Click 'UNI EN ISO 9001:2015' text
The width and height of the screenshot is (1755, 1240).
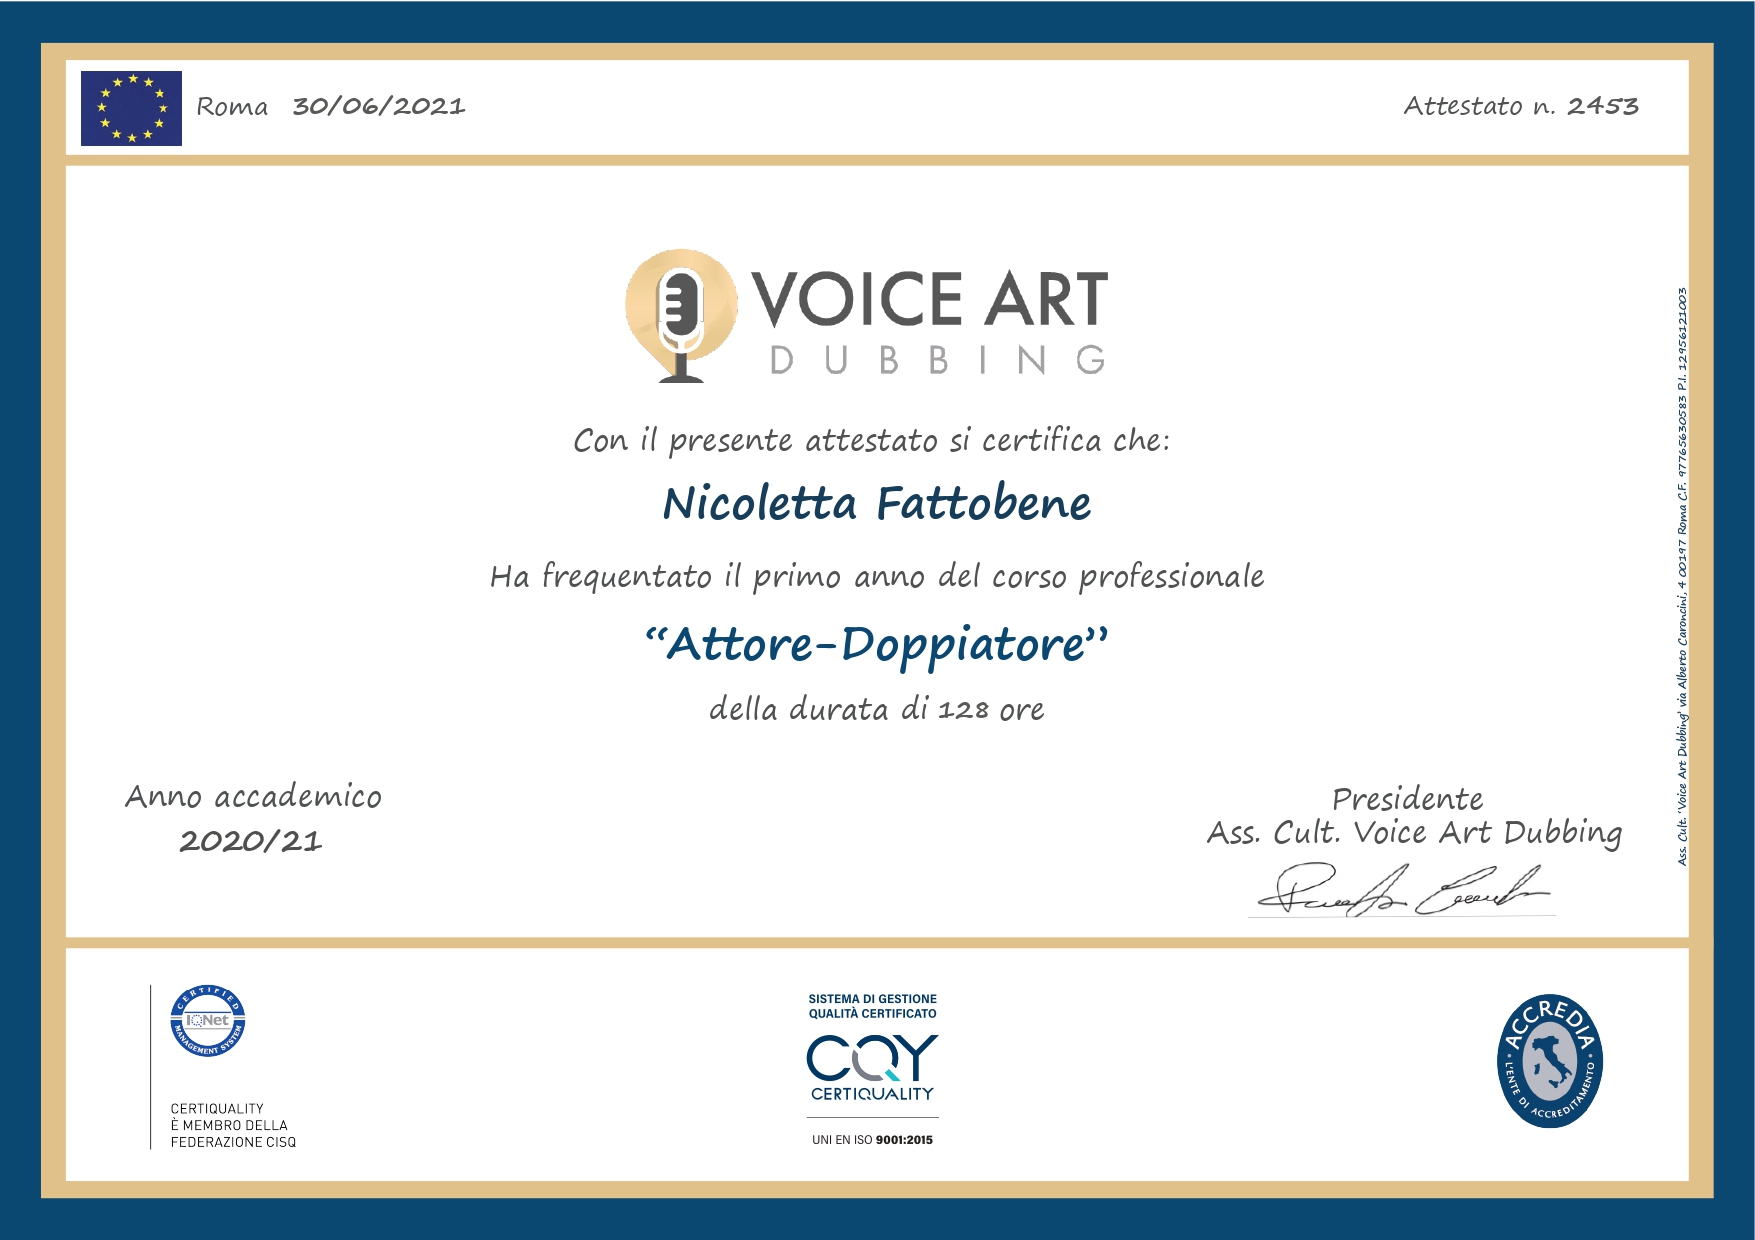[872, 1140]
